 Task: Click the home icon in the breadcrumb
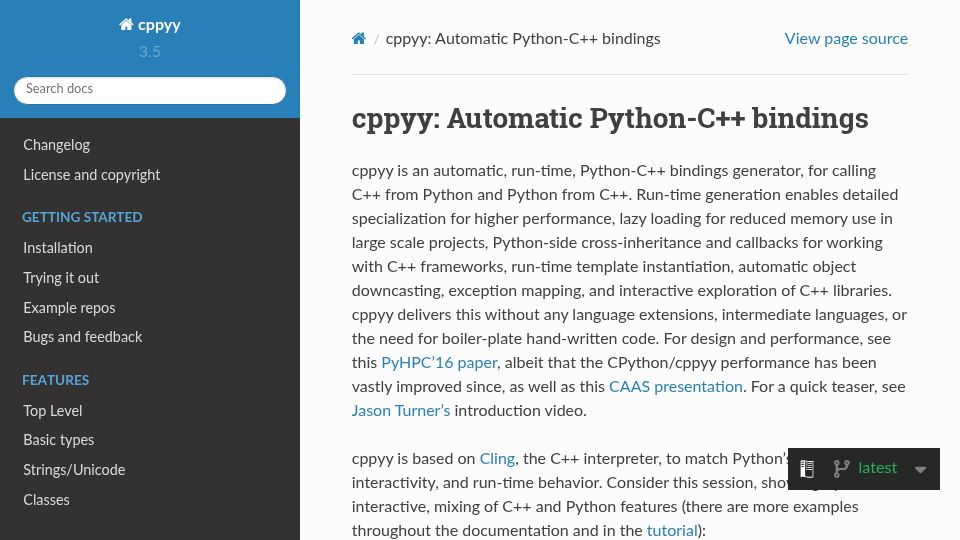(359, 39)
